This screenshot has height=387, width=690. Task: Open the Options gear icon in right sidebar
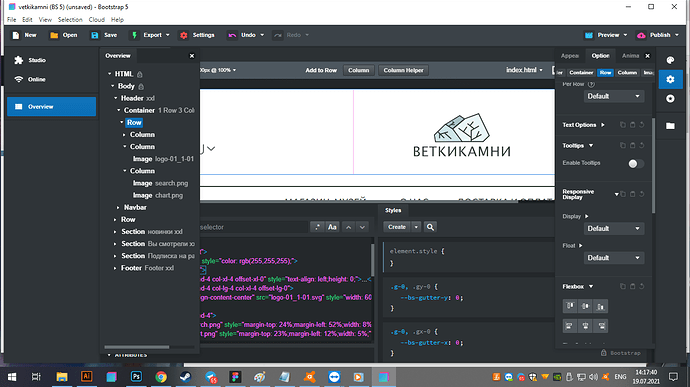click(670, 79)
